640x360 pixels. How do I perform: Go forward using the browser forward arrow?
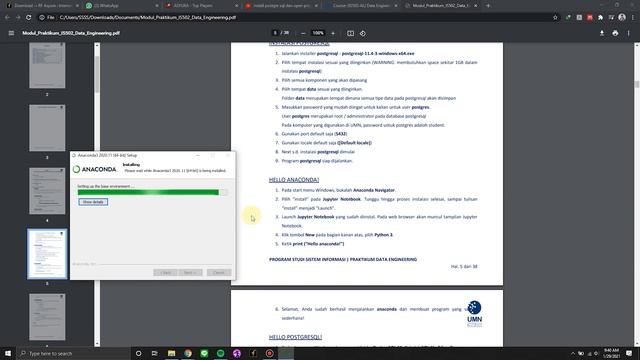point(18,18)
